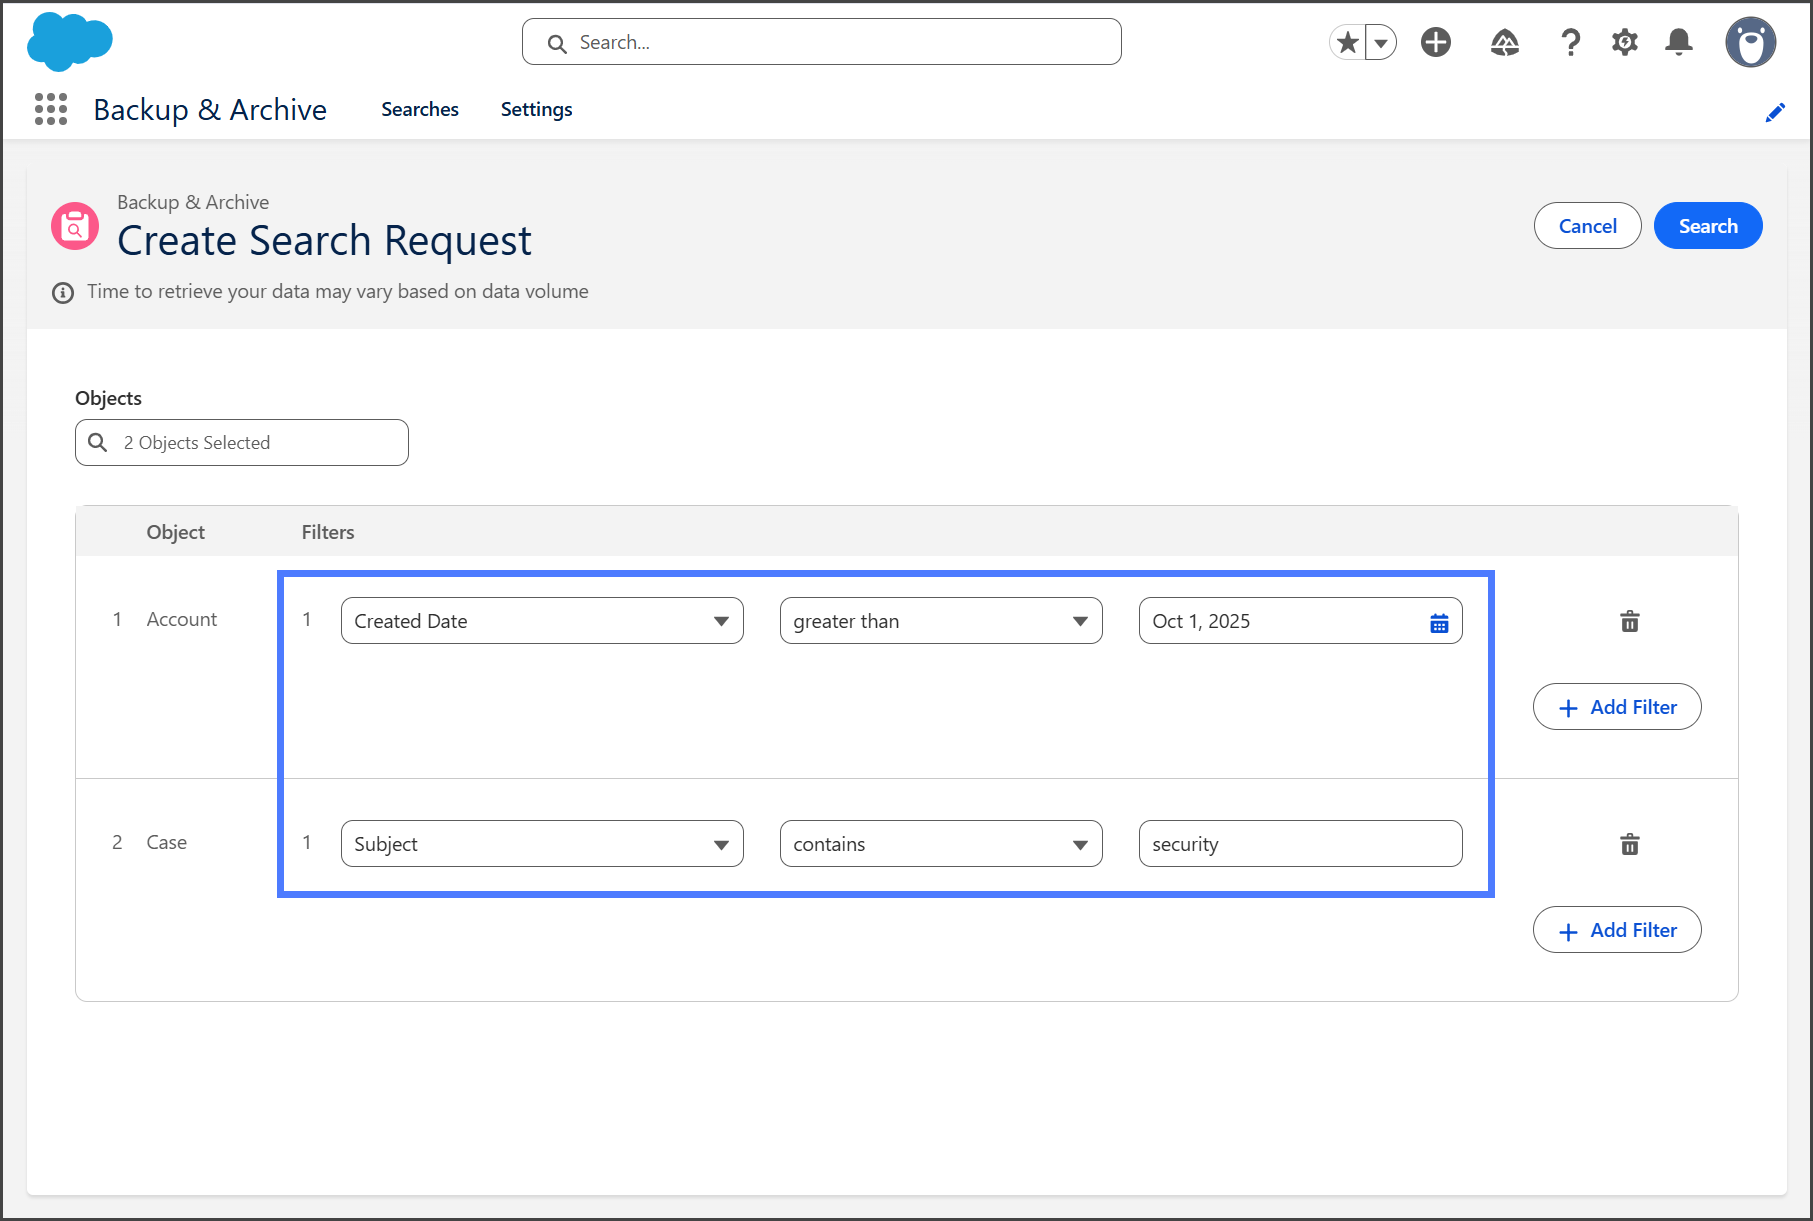This screenshot has width=1813, height=1221.
Task: Open the date picker calendar icon
Action: (1439, 623)
